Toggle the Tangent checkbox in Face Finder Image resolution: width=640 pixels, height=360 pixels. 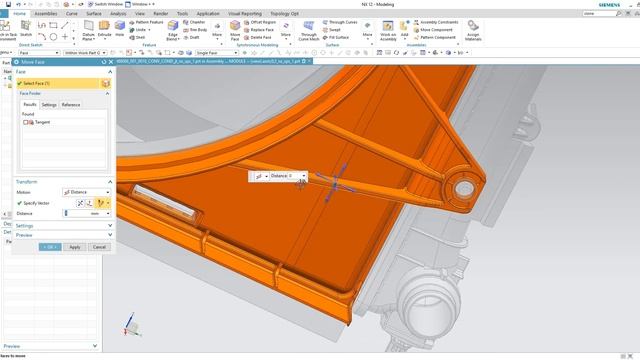(25, 122)
